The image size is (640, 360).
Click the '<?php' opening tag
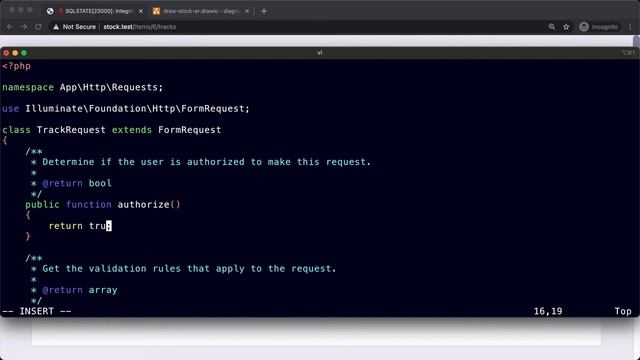(16, 66)
